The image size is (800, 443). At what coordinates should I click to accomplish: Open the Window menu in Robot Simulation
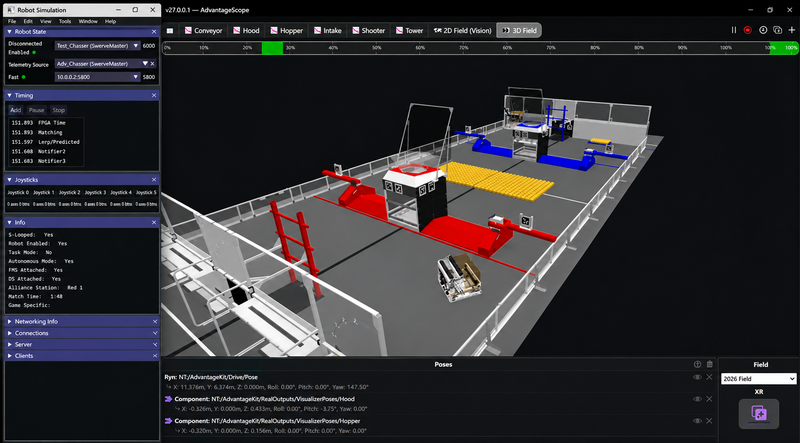pos(88,21)
